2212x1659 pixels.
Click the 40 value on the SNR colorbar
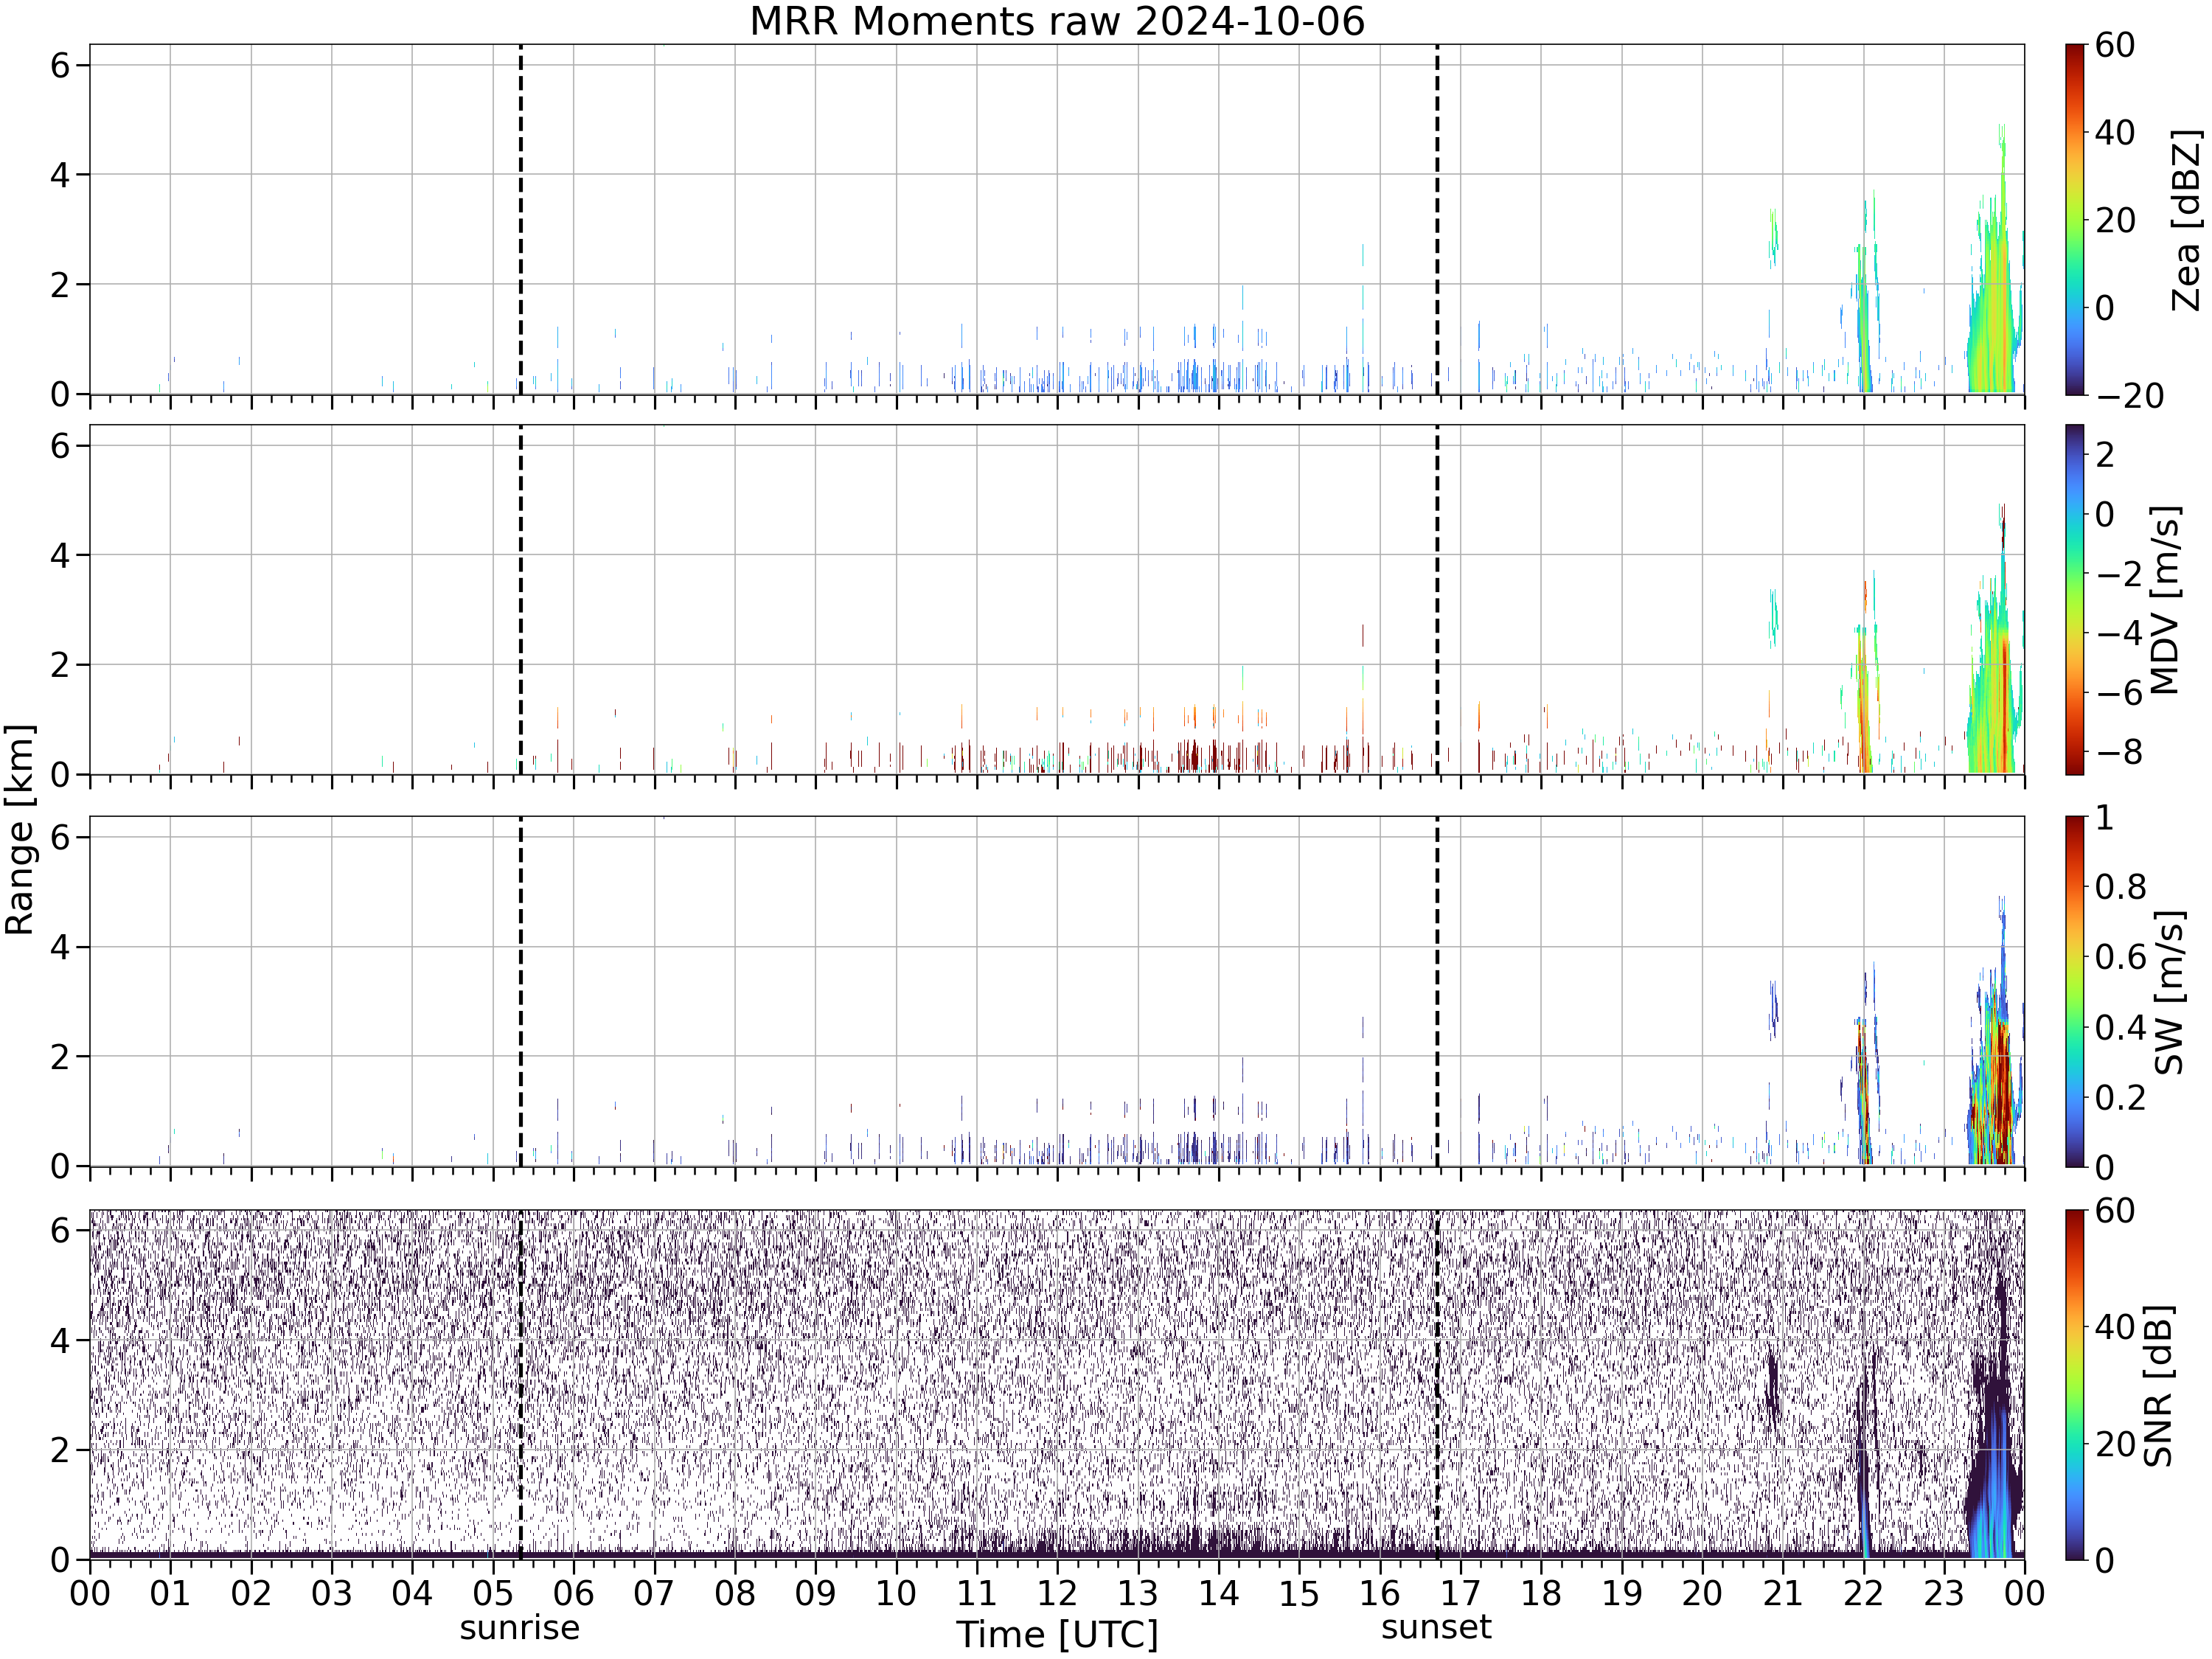point(2115,1327)
